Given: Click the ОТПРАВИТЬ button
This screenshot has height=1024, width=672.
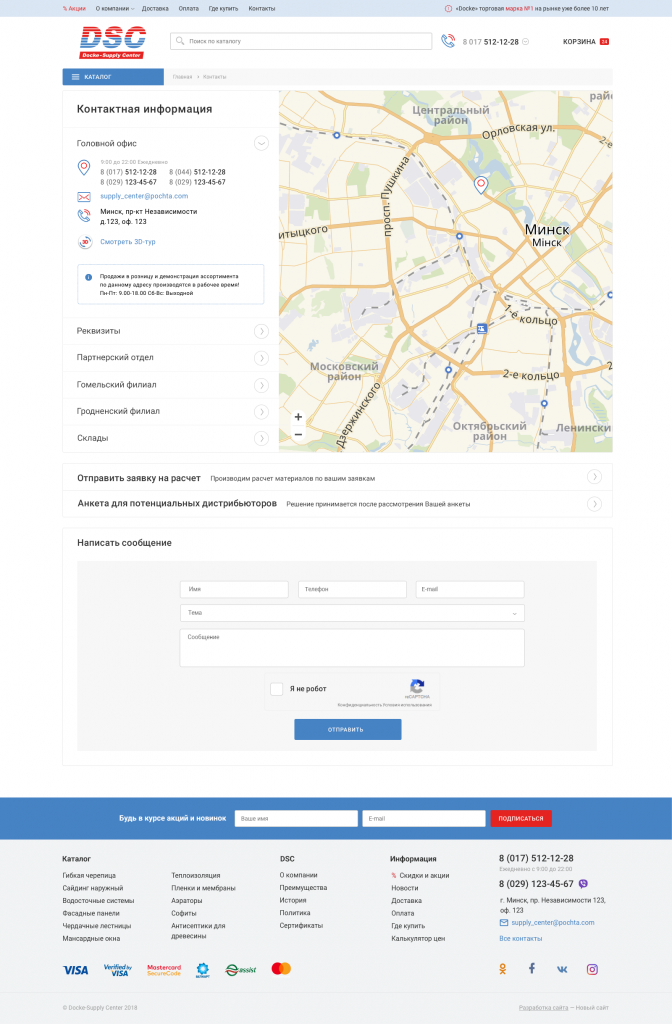Looking at the screenshot, I should 347,729.
